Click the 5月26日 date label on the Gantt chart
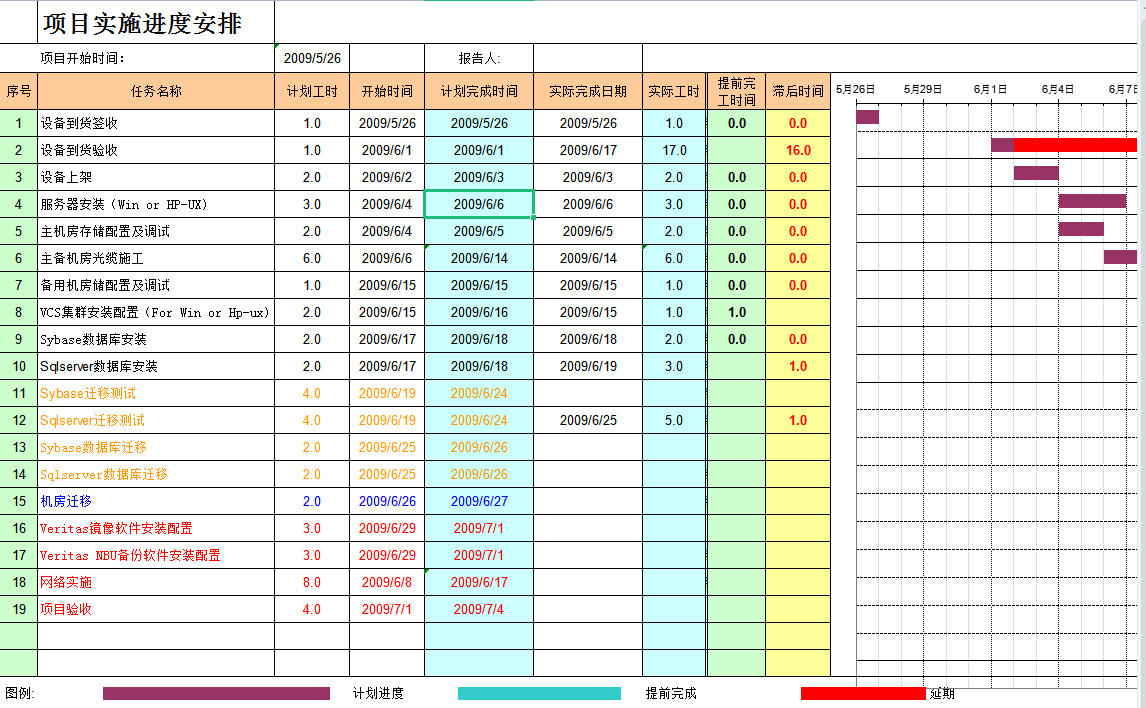This screenshot has width=1146, height=708. (855, 89)
